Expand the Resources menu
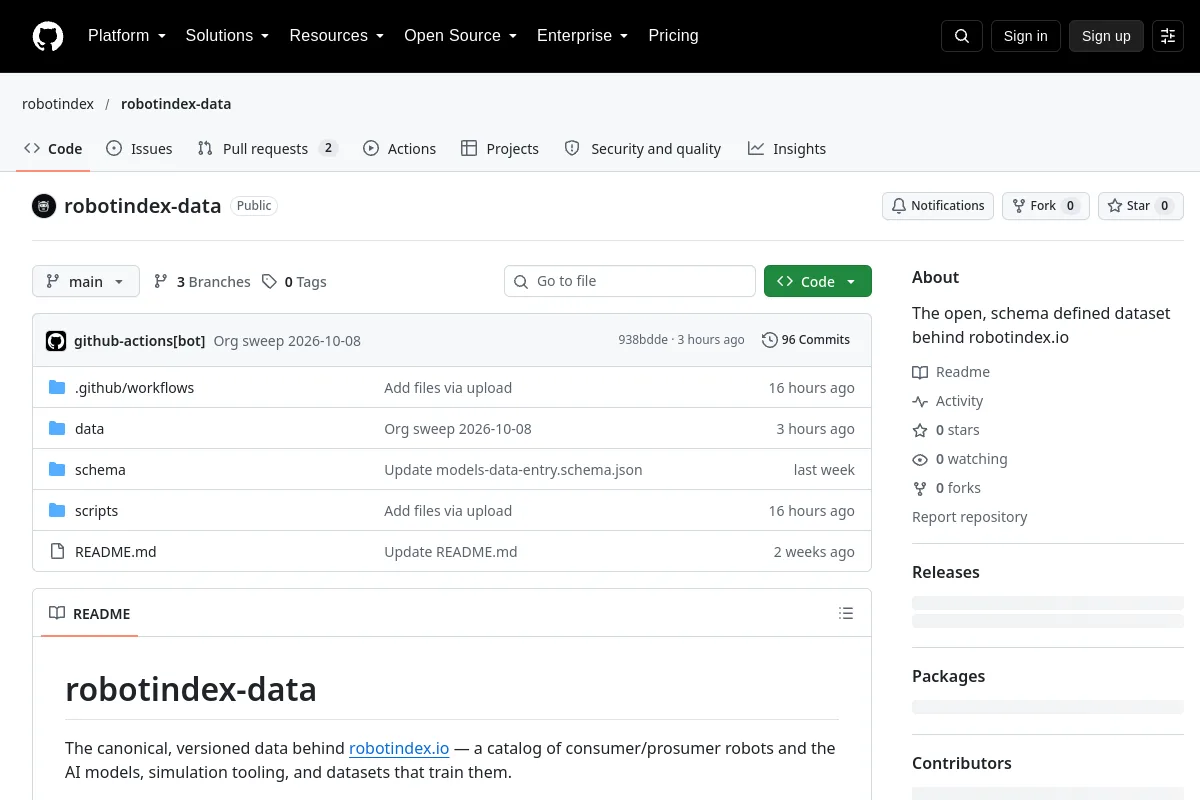The width and height of the screenshot is (1200, 800). click(337, 36)
